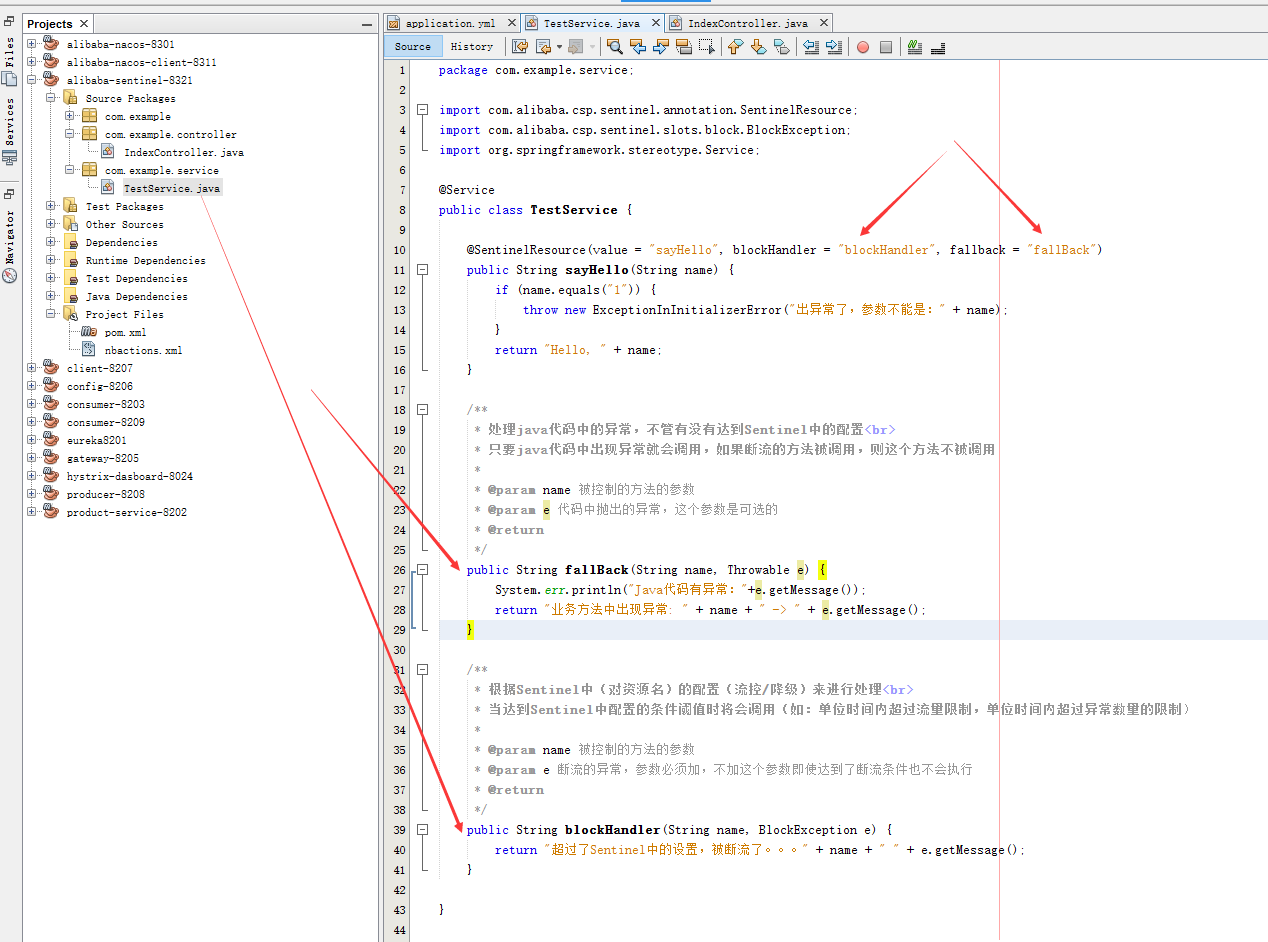Open the Files side panel

[10, 61]
